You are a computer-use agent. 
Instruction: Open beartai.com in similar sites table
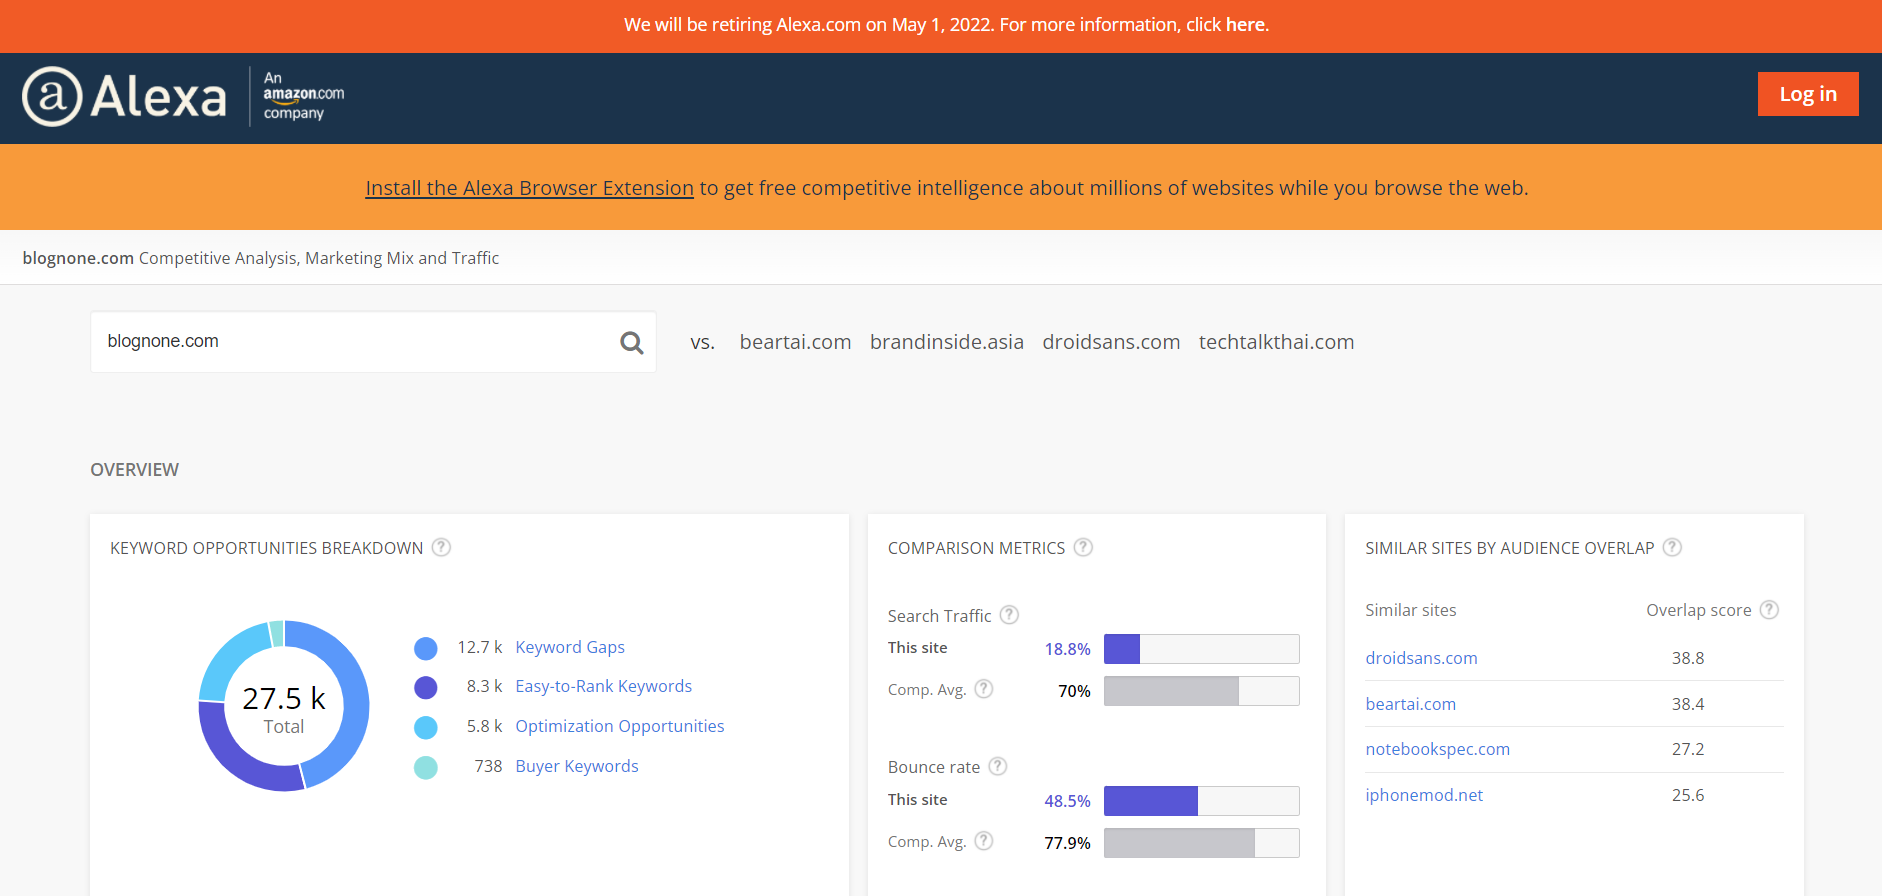1410,704
